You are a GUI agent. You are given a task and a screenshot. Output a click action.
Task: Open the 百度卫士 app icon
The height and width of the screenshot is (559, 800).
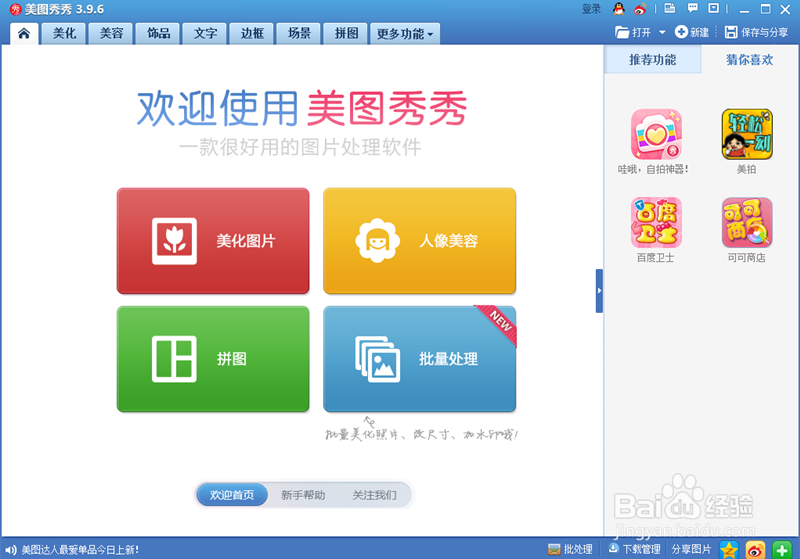(x=656, y=222)
